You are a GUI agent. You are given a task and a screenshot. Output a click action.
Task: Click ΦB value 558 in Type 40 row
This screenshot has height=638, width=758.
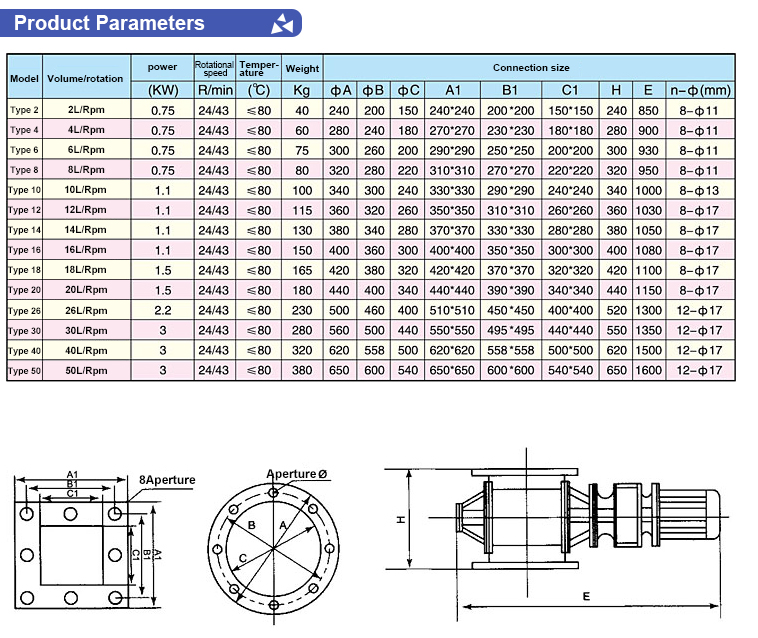pos(374,350)
